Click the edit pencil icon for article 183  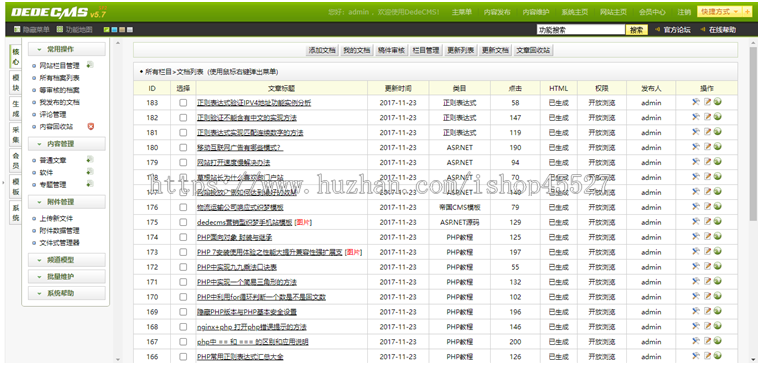click(x=707, y=102)
